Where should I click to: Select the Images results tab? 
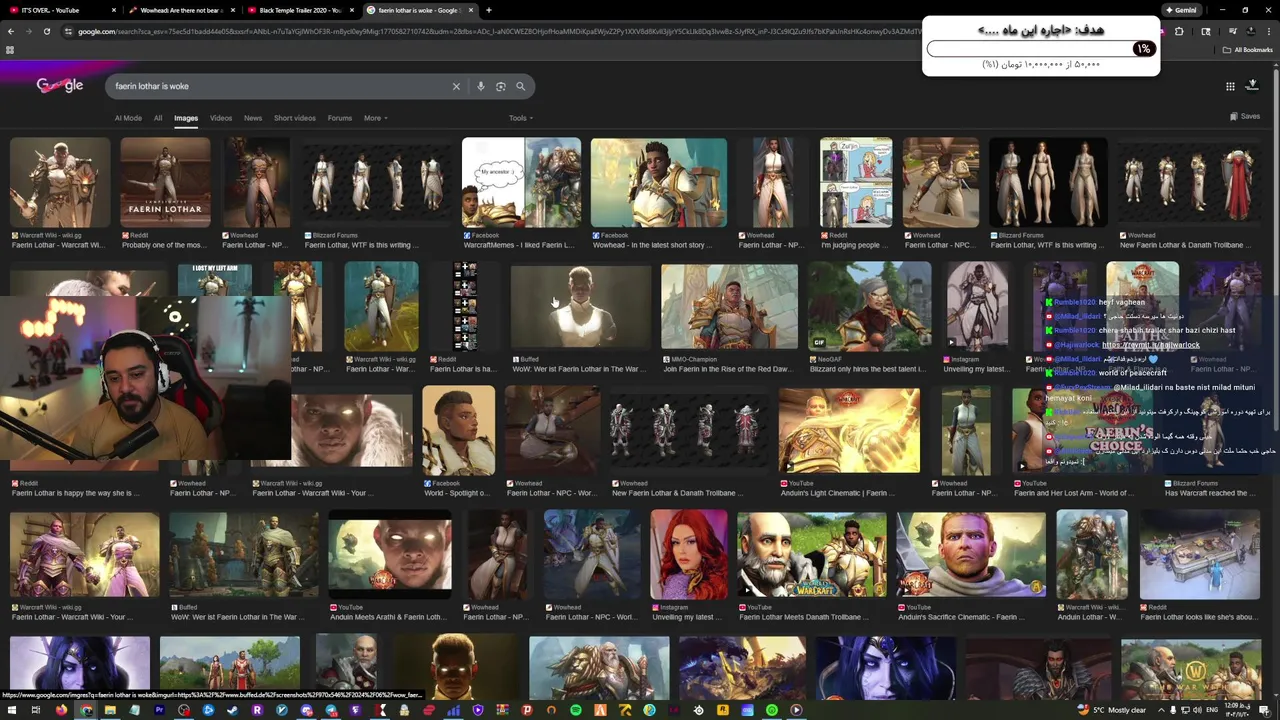point(186,118)
